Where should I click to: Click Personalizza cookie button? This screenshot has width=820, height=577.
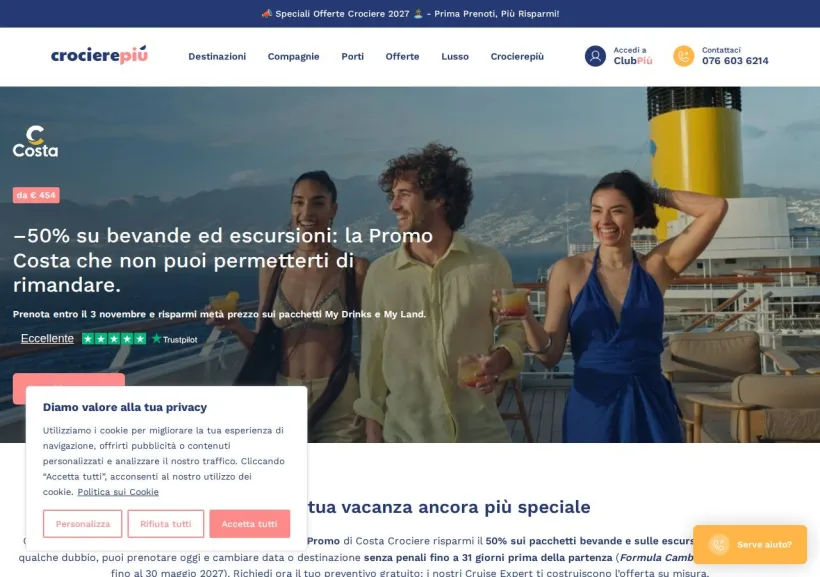[83, 524]
